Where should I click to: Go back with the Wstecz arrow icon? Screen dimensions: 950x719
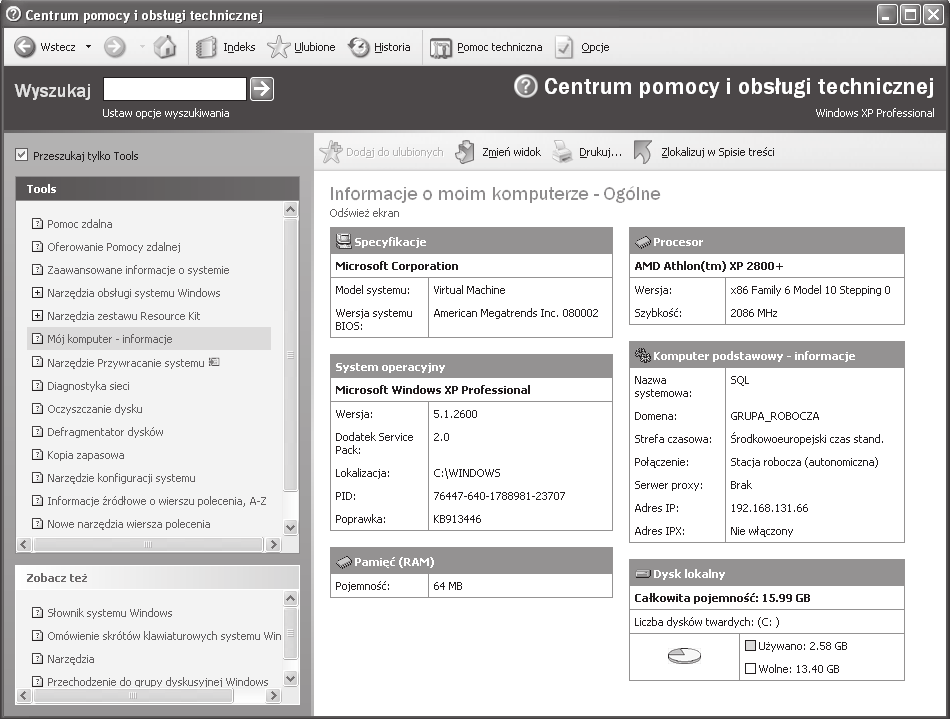25,47
